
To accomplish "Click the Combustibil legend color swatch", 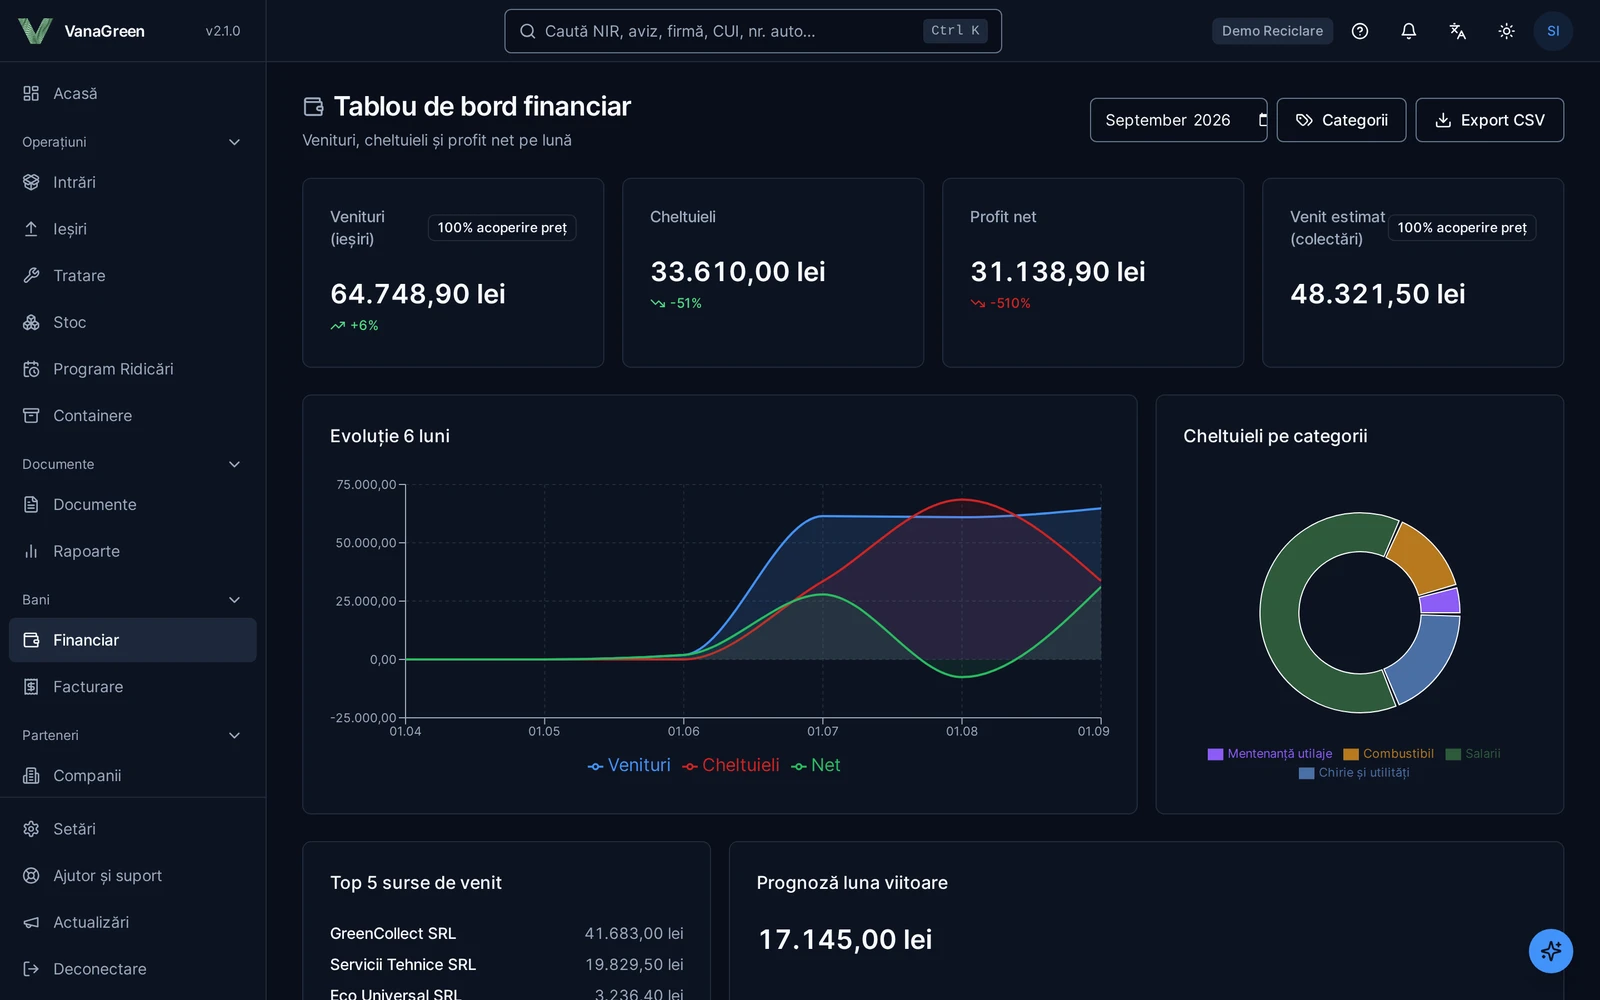I will tap(1351, 754).
